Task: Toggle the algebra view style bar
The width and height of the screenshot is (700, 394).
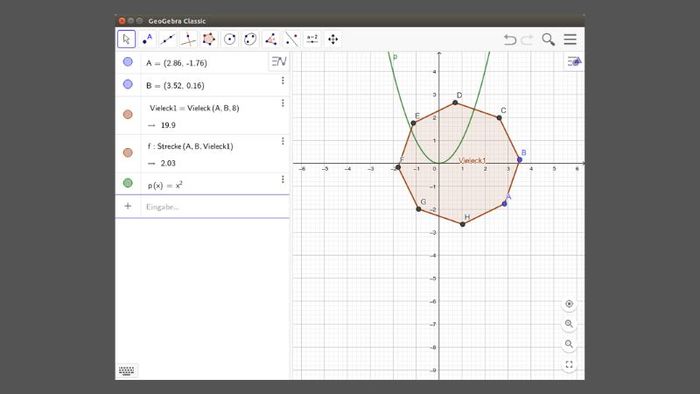Action: (279, 61)
